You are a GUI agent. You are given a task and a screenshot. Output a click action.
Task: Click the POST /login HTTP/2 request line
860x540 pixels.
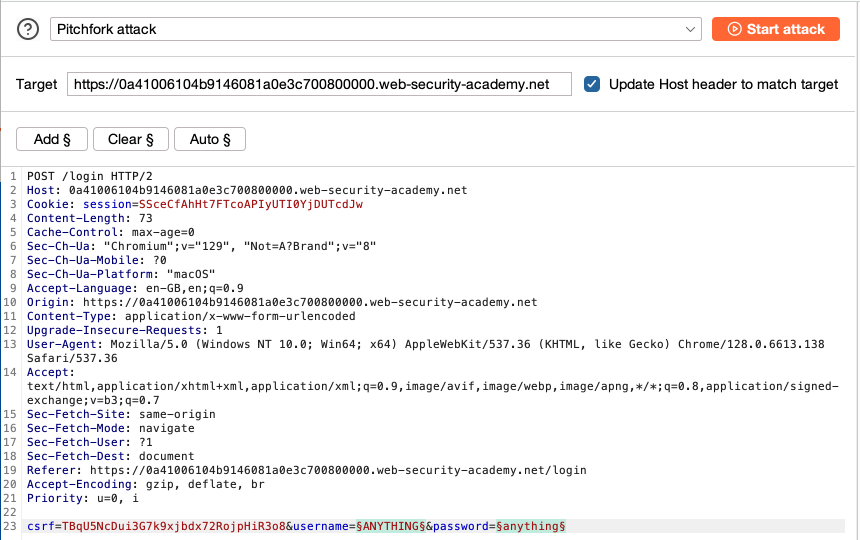(x=90, y=177)
